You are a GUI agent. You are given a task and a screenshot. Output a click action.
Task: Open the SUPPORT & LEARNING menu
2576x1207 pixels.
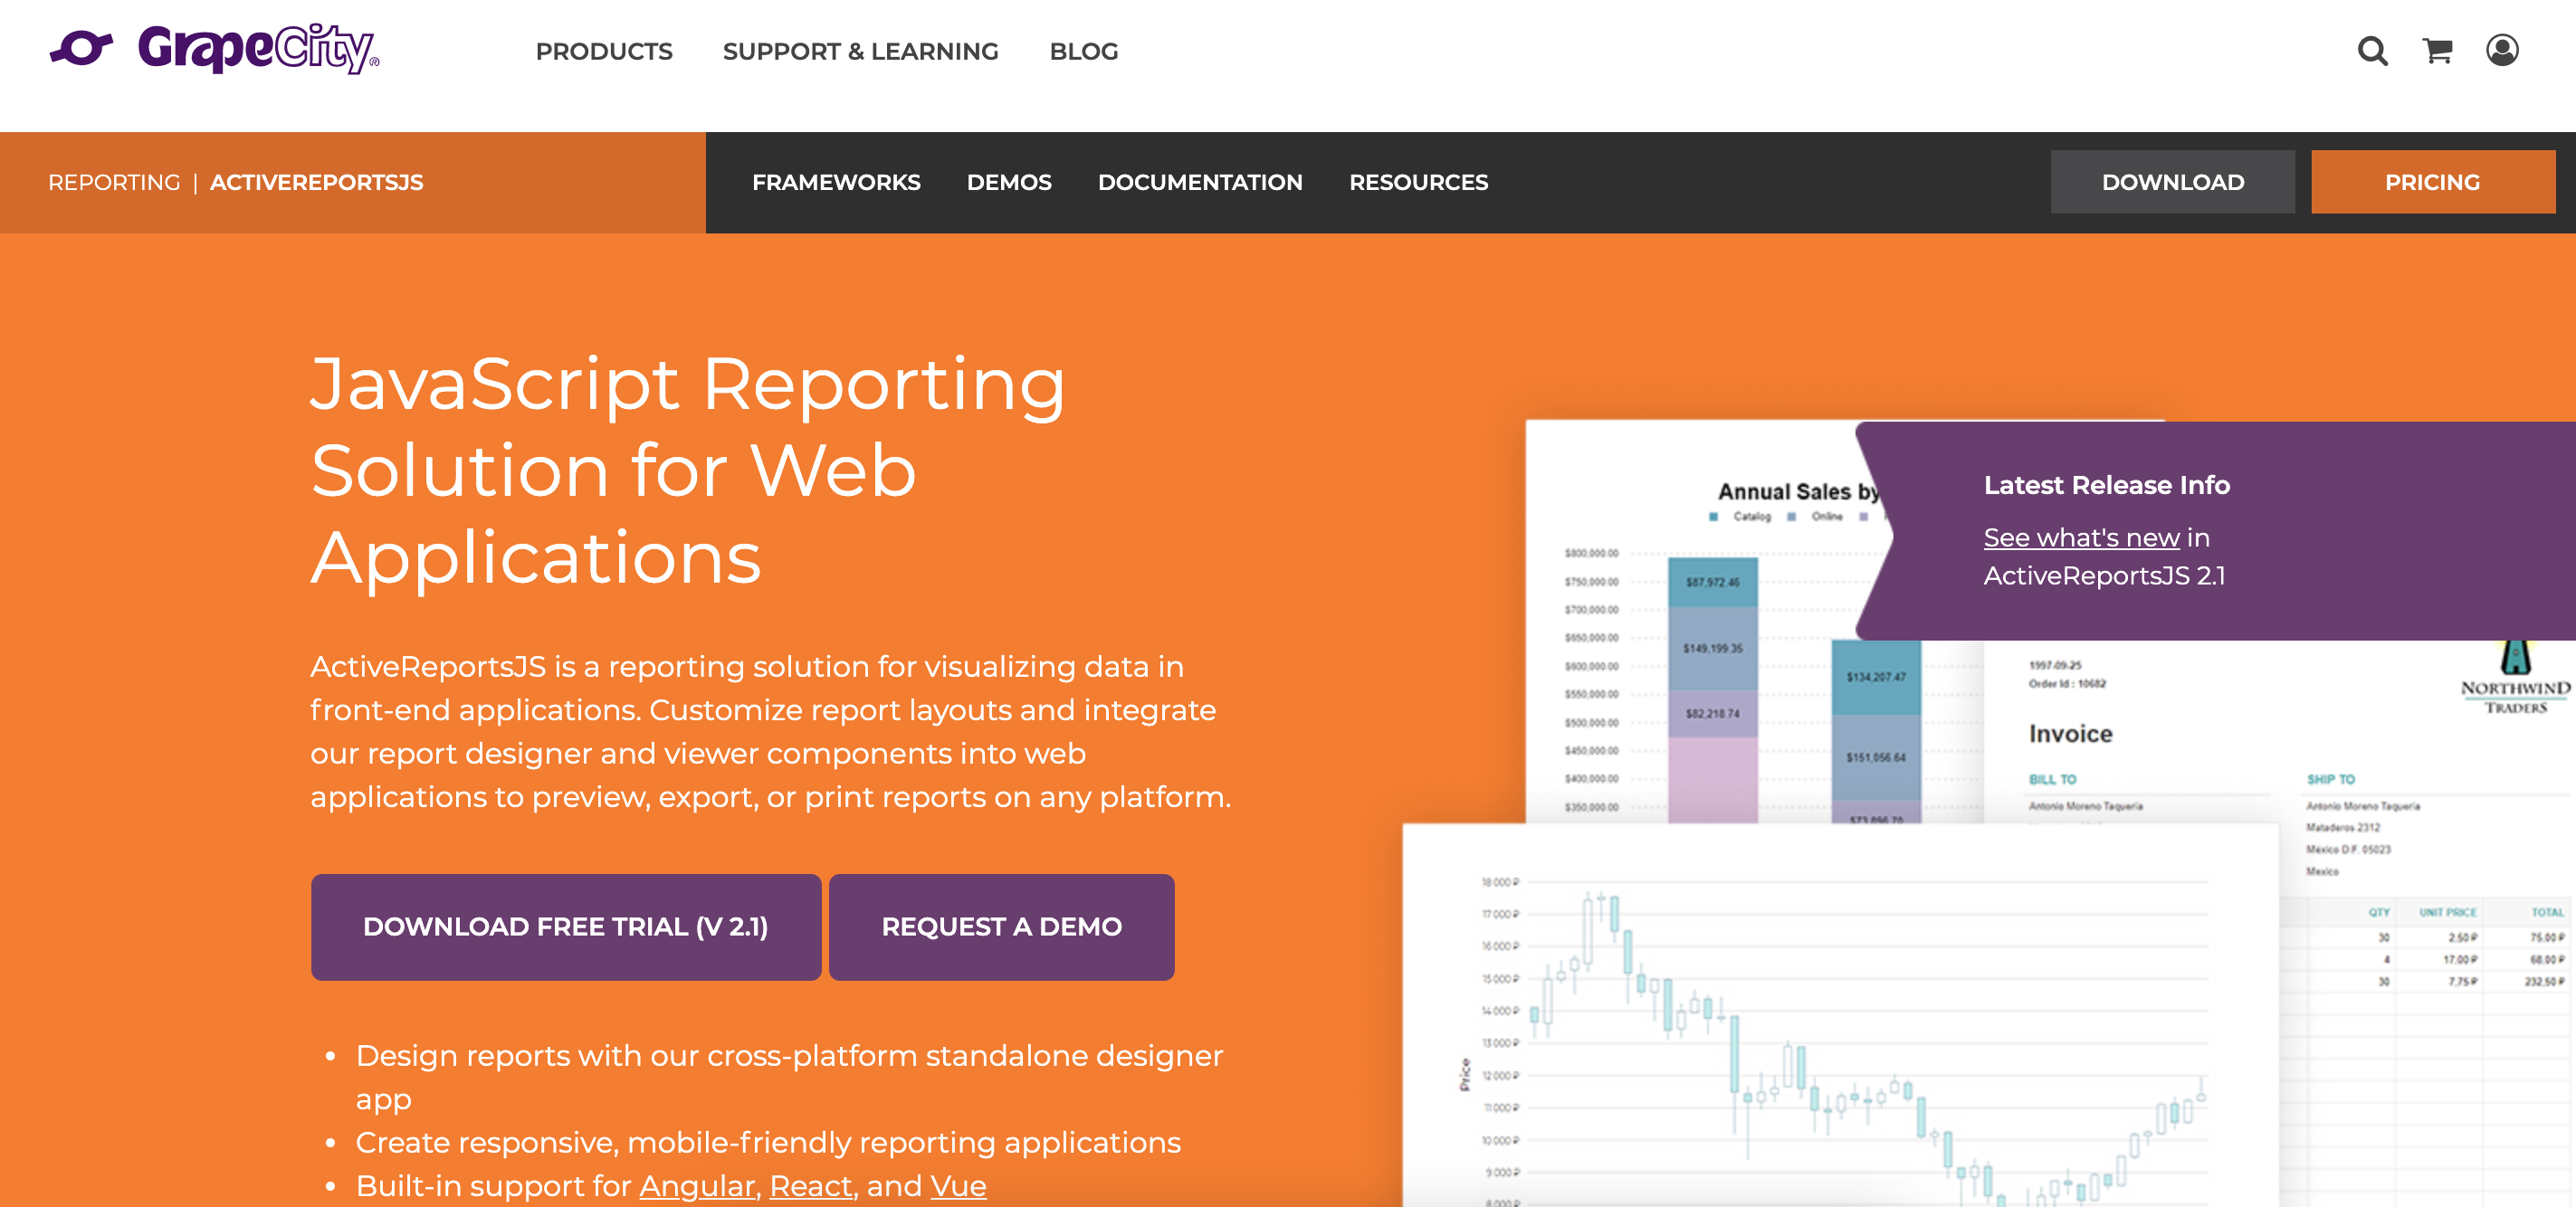tap(860, 51)
